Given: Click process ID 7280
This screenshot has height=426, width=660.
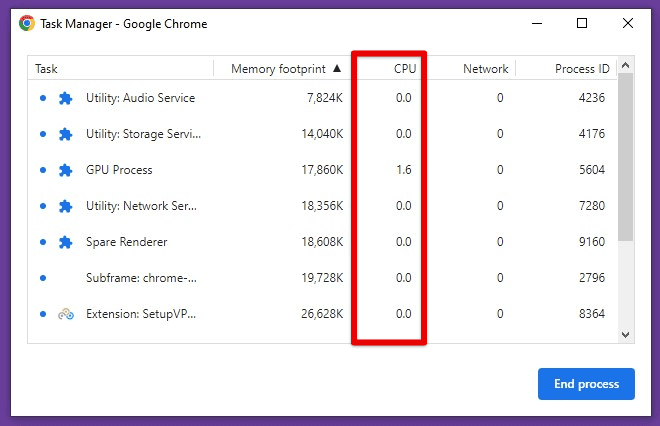Looking at the screenshot, I should point(592,206).
